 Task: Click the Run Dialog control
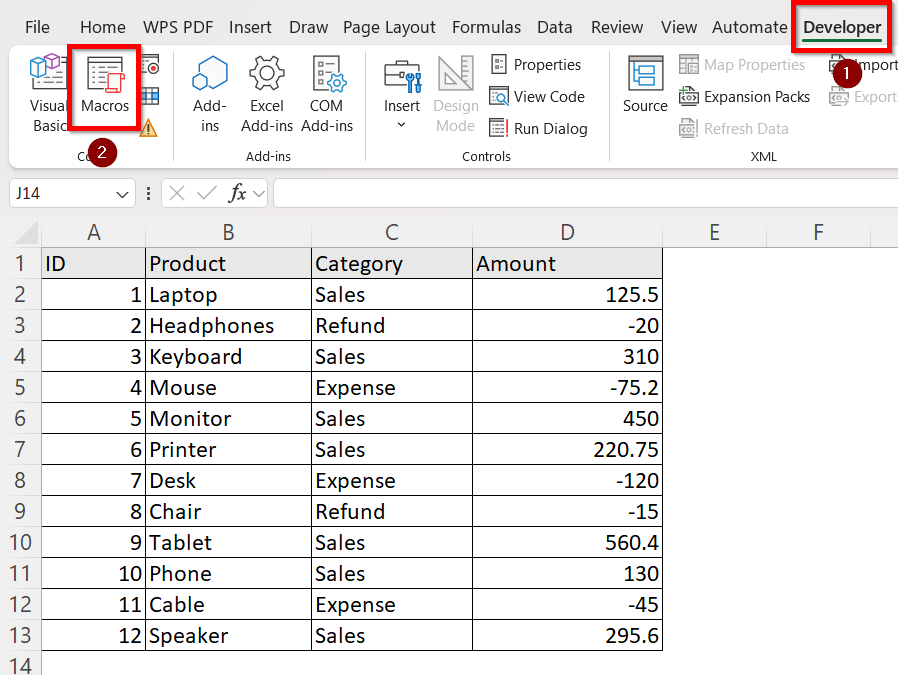click(538, 128)
